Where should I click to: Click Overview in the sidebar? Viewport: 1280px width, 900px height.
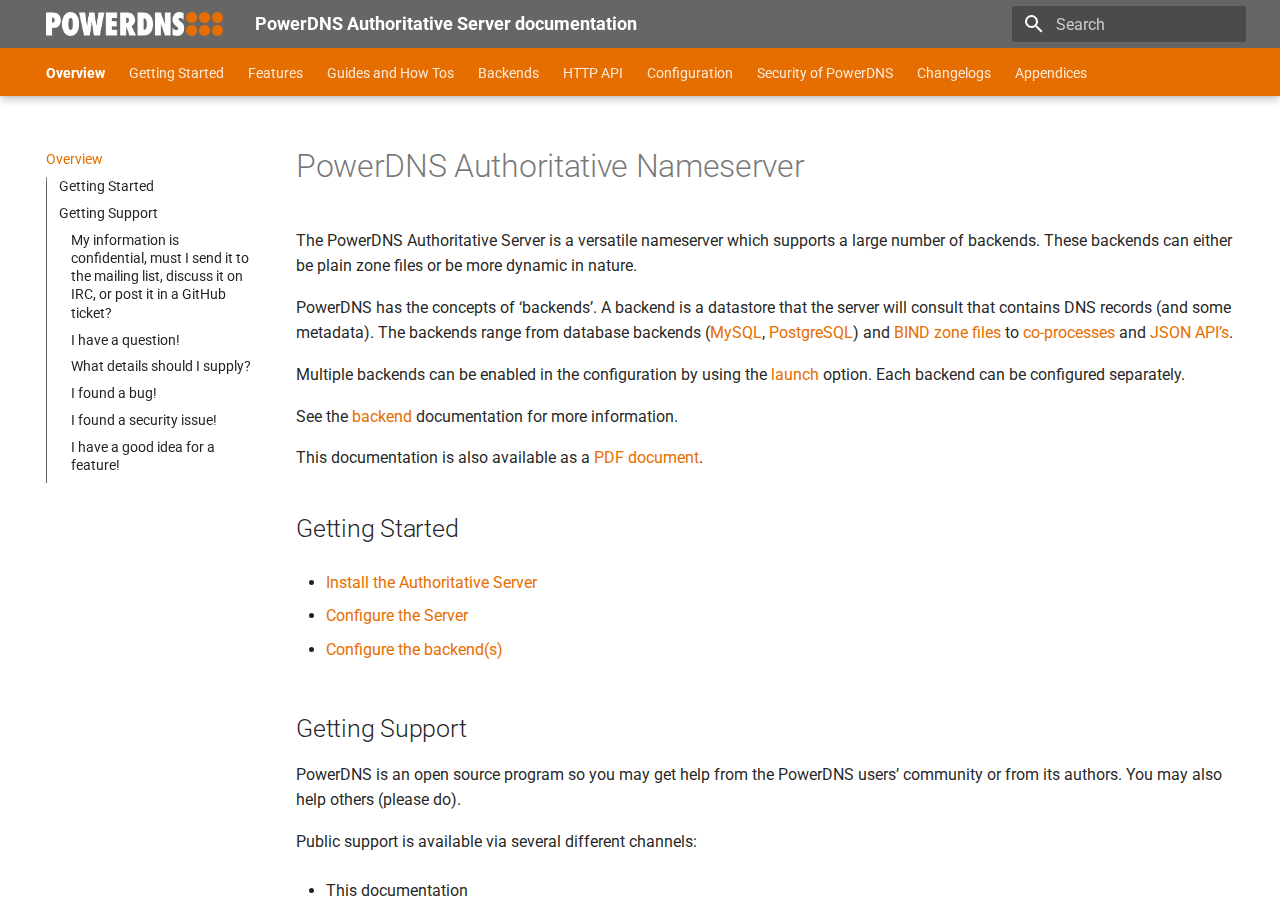(x=74, y=159)
